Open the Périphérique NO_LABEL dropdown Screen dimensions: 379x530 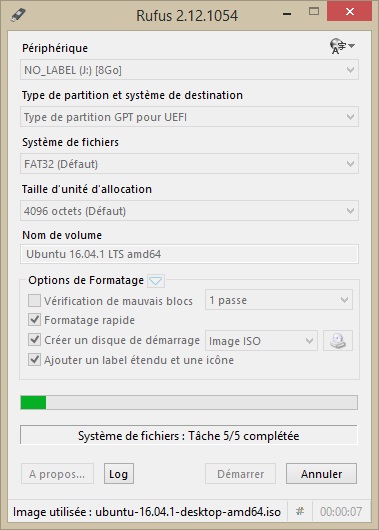pos(189,70)
